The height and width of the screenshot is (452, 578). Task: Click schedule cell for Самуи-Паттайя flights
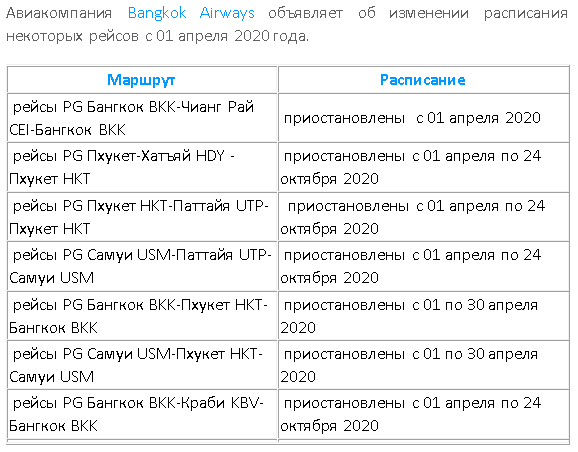(423, 266)
